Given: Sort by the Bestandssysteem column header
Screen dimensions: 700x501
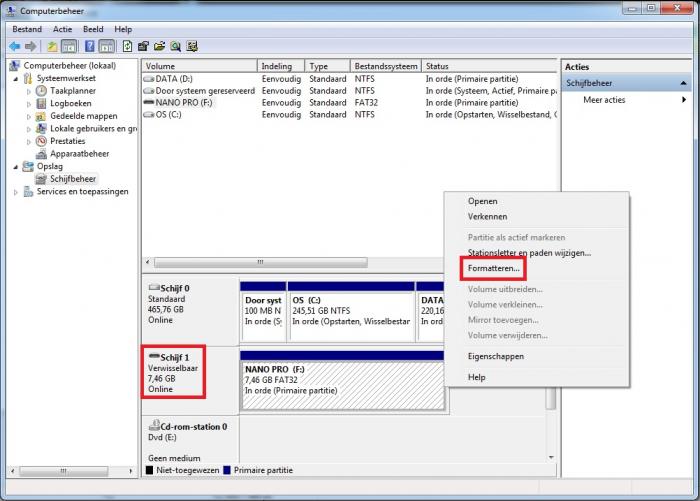Looking at the screenshot, I should [386, 66].
